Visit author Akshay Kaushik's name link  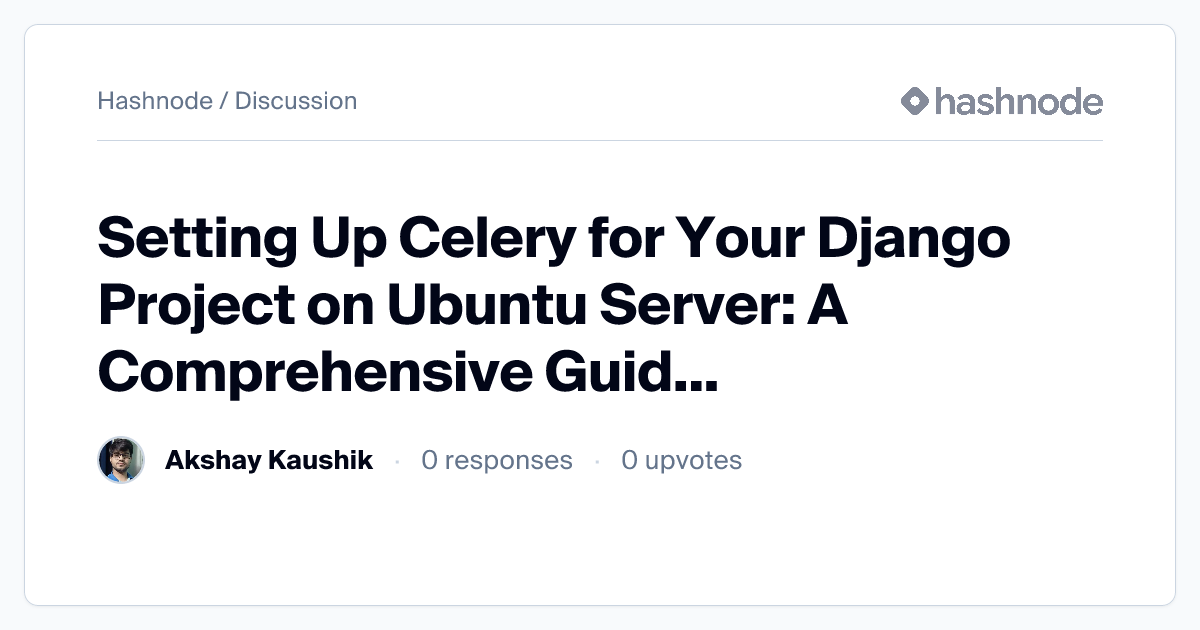268,460
